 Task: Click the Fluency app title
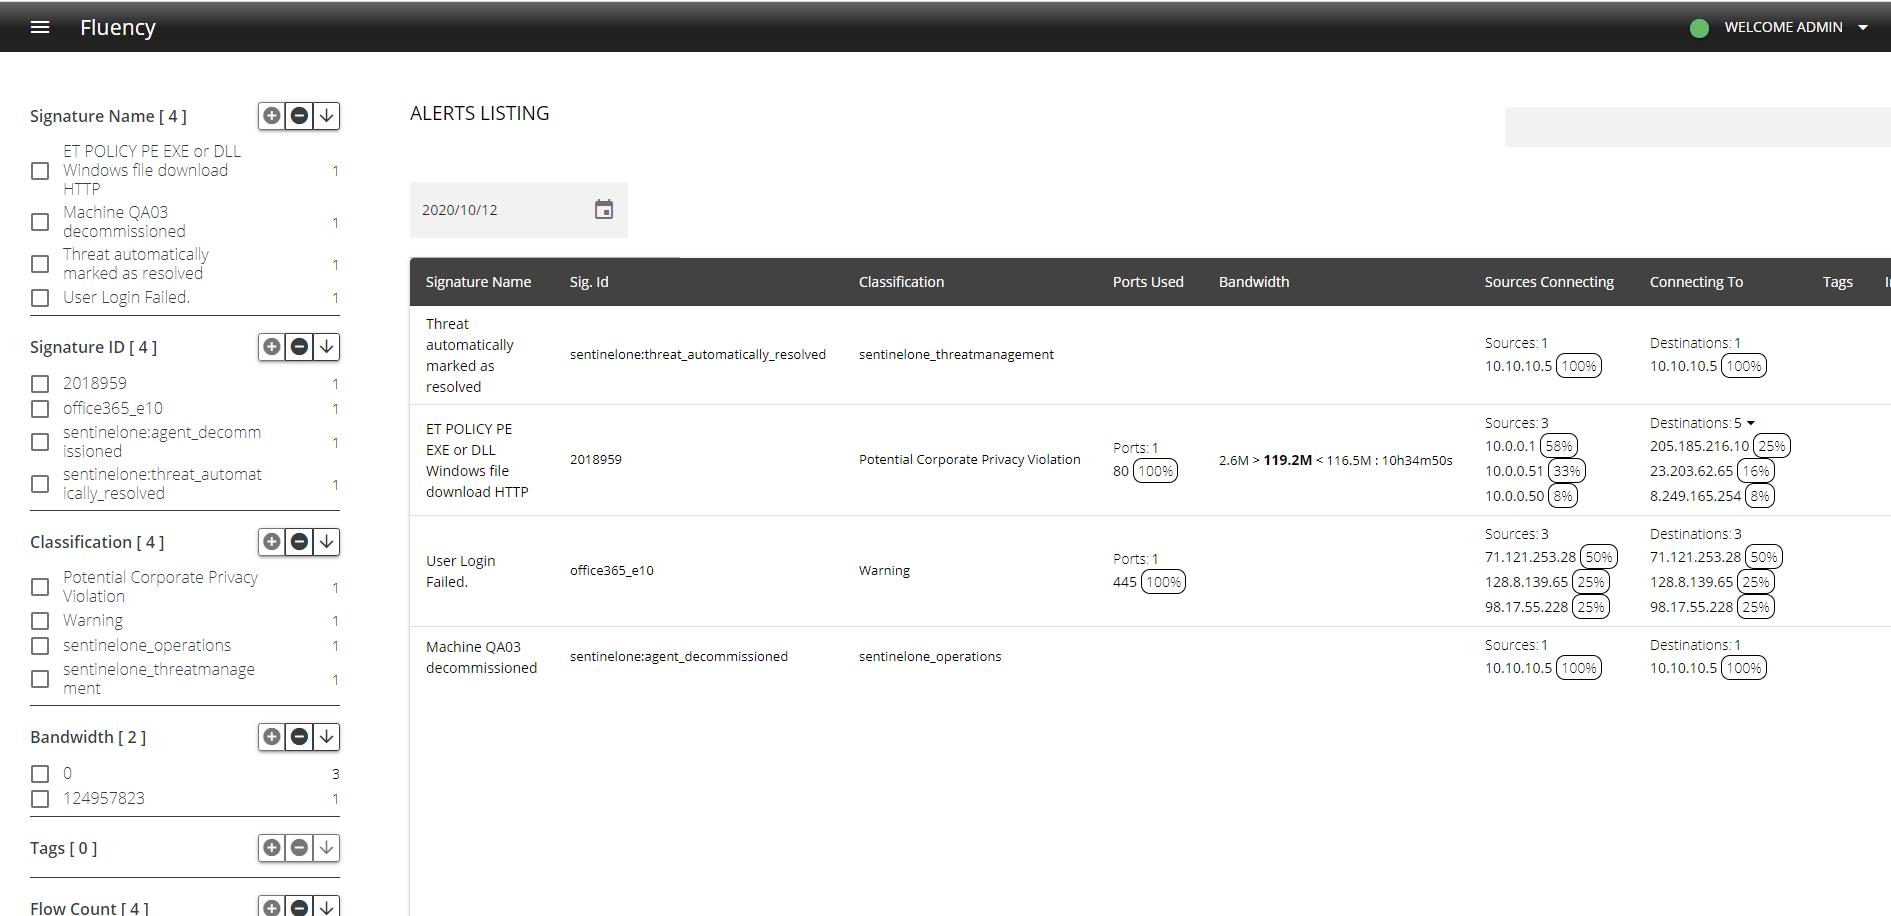click(118, 27)
